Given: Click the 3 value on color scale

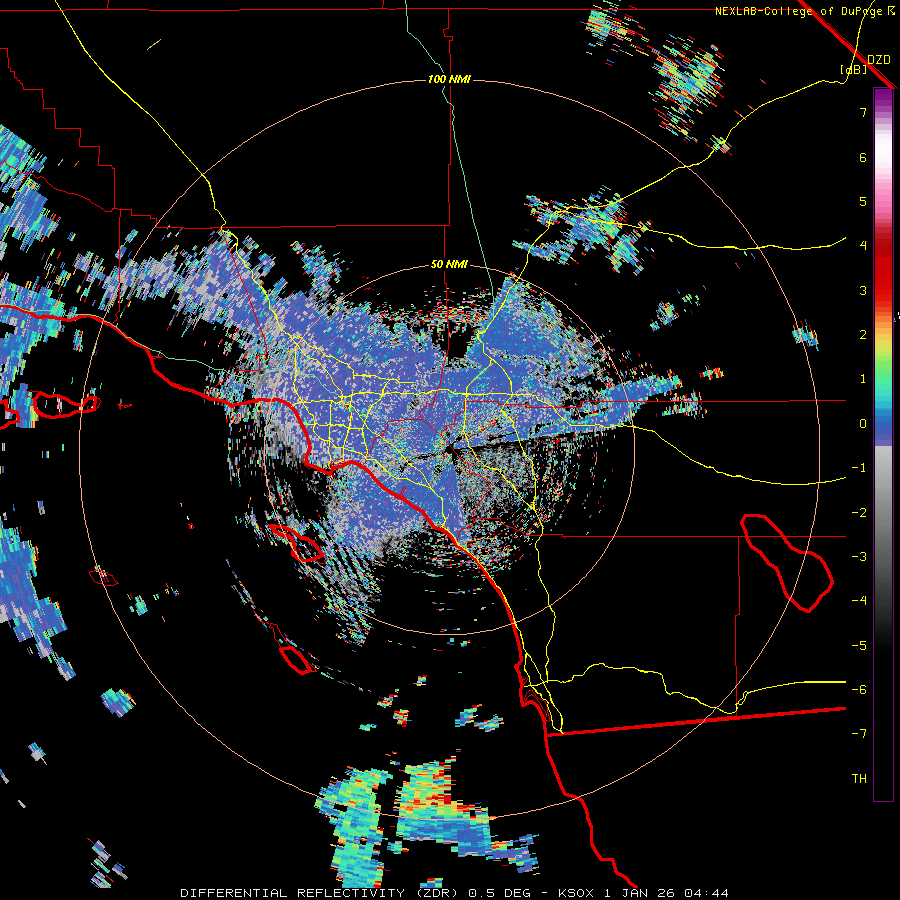Looking at the screenshot, I should (x=863, y=290).
